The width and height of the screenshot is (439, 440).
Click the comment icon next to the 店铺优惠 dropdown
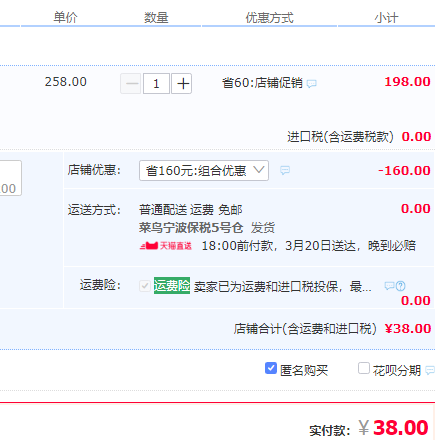click(x=285, y=171)
